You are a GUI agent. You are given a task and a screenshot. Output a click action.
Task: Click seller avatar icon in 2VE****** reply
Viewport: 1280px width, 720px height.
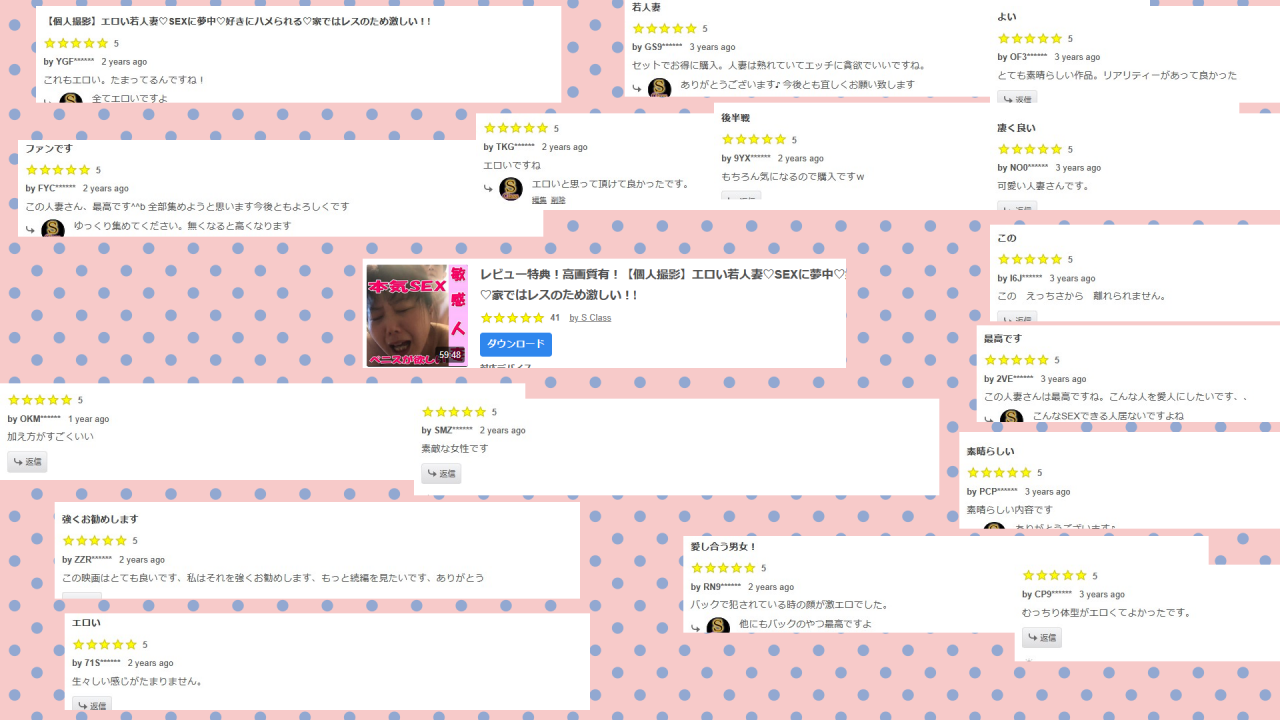pyautogui.click(x=1011, y=417)
